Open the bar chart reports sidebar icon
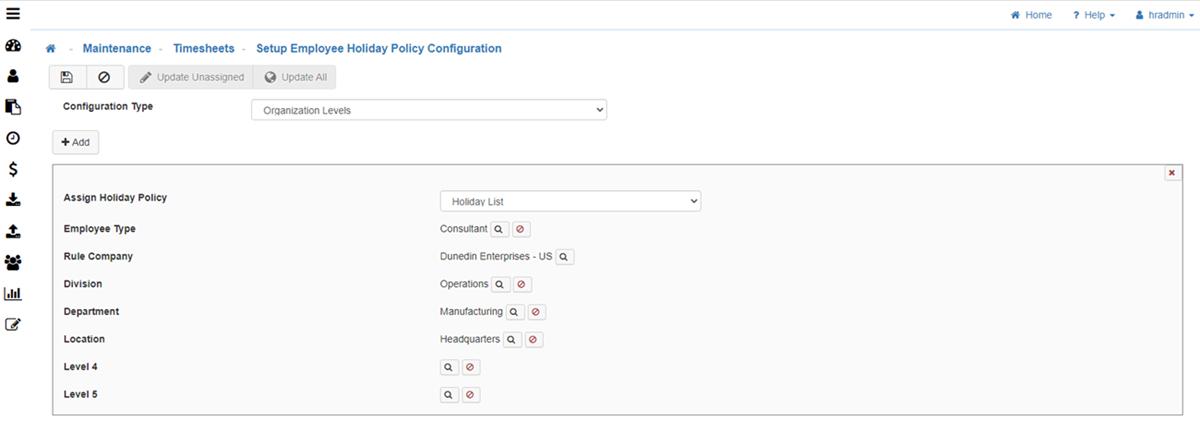 (14, 294)
